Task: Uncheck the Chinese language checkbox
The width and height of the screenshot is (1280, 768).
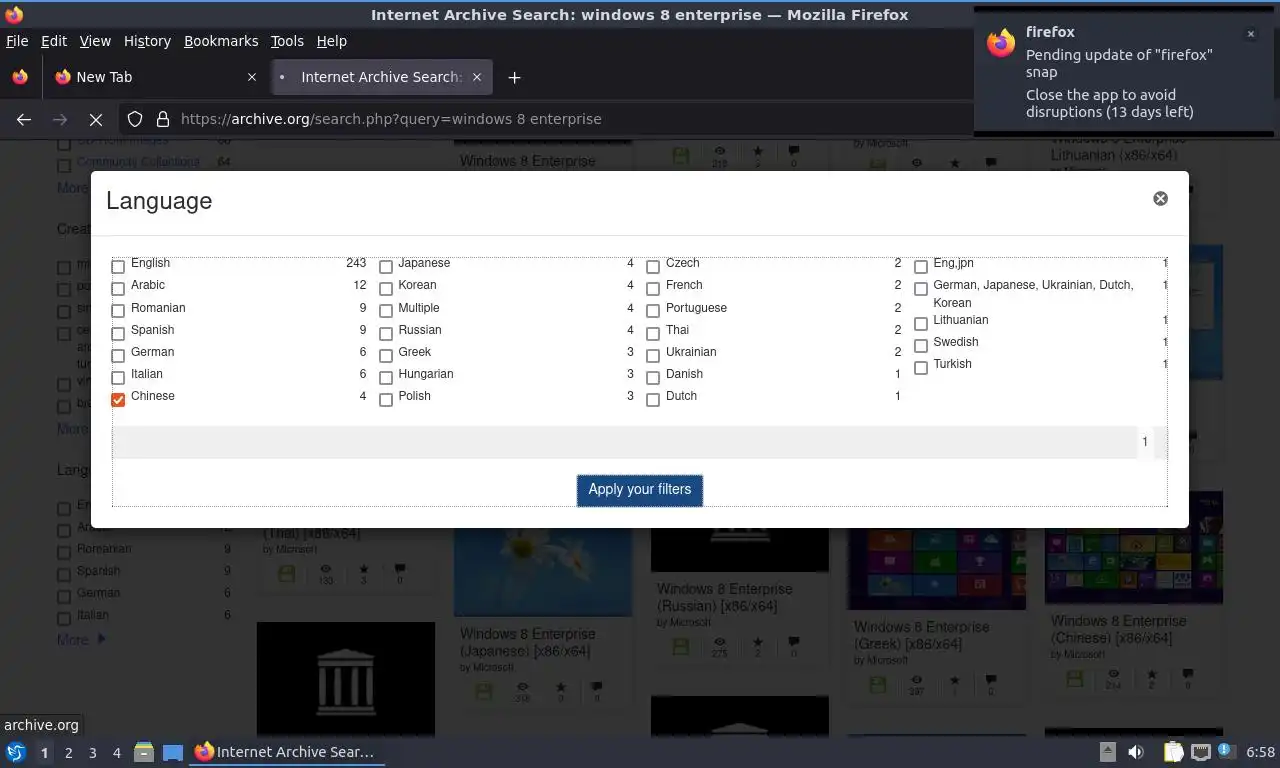Action: point(118,399)
